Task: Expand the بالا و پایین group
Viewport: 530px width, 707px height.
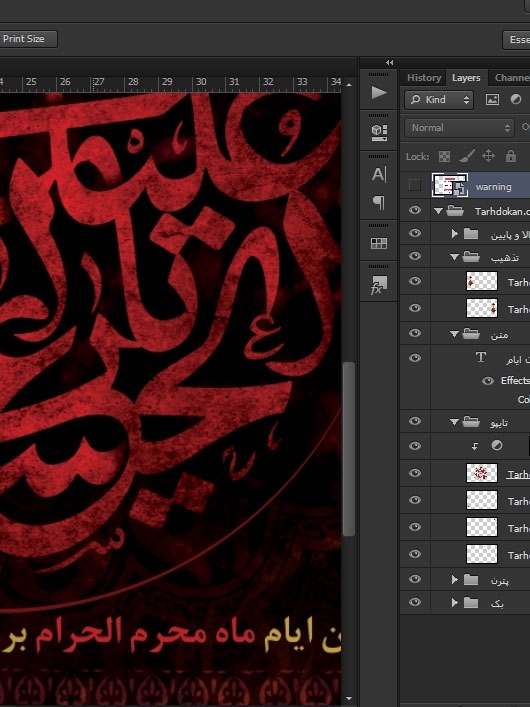Action: pos(455,234)
